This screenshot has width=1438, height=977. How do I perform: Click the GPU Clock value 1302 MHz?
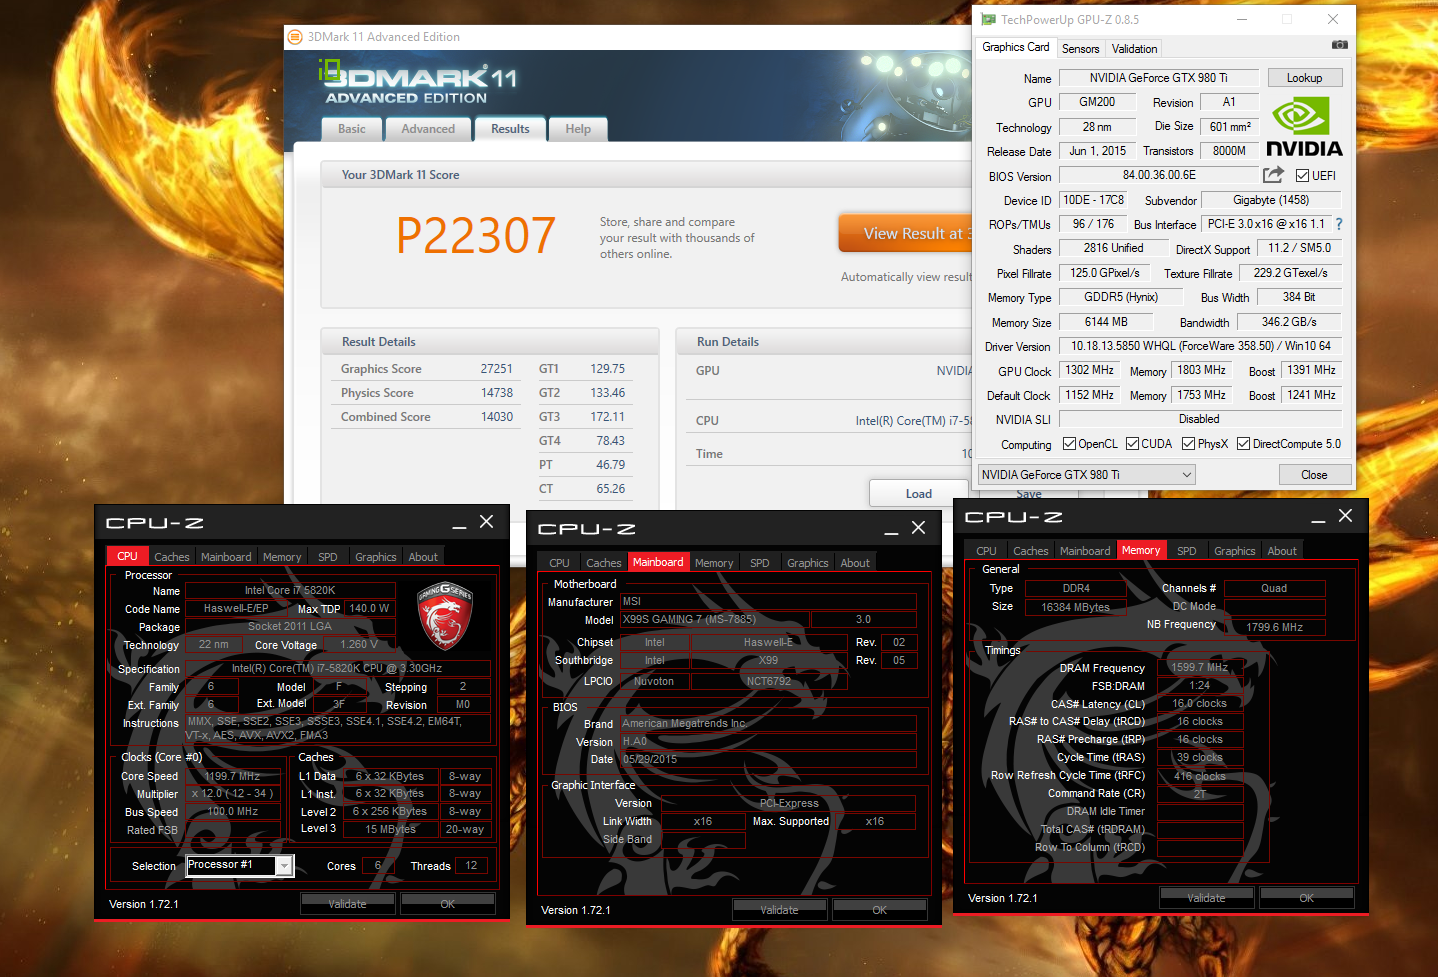pyautogui.click(x=1090, y=370)
